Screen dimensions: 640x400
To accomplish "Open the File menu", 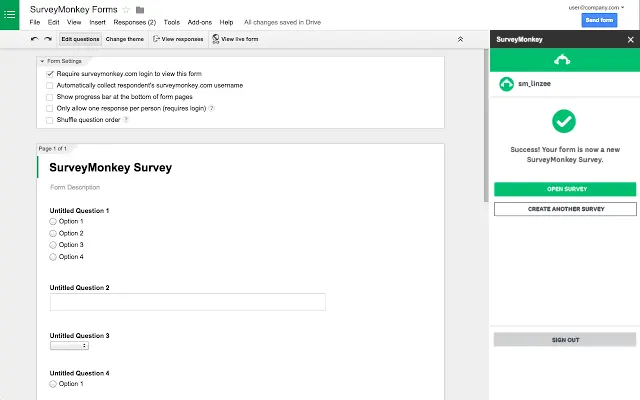I will 35,22.
